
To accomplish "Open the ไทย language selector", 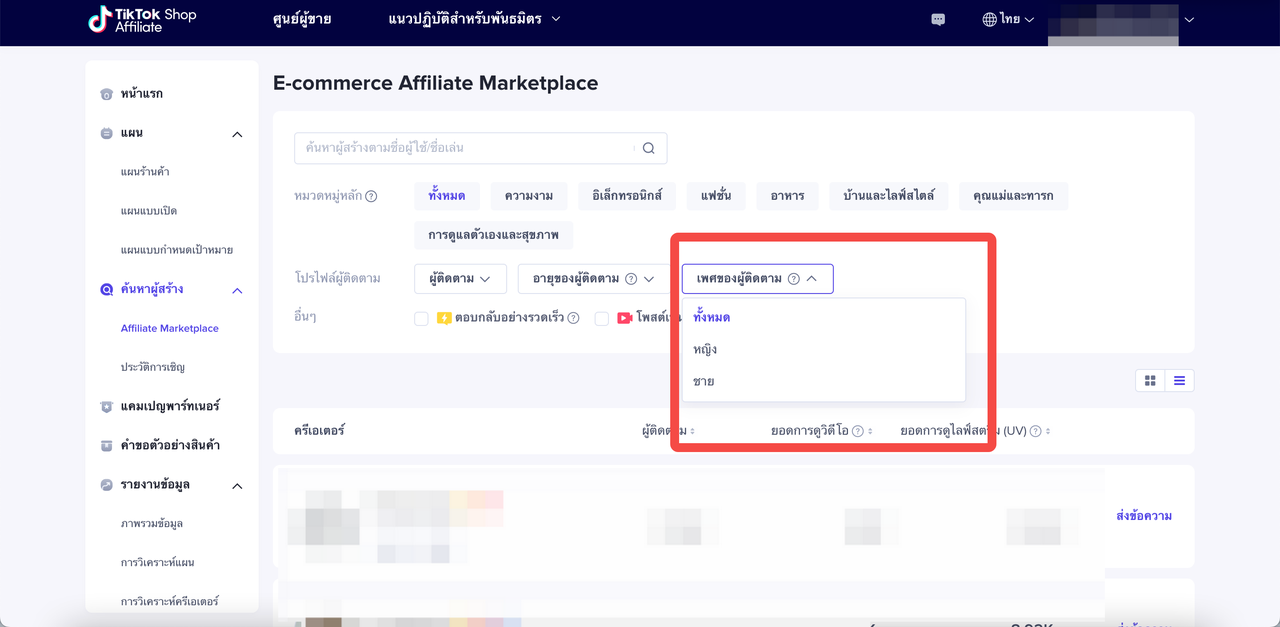I will point(1008,19).
